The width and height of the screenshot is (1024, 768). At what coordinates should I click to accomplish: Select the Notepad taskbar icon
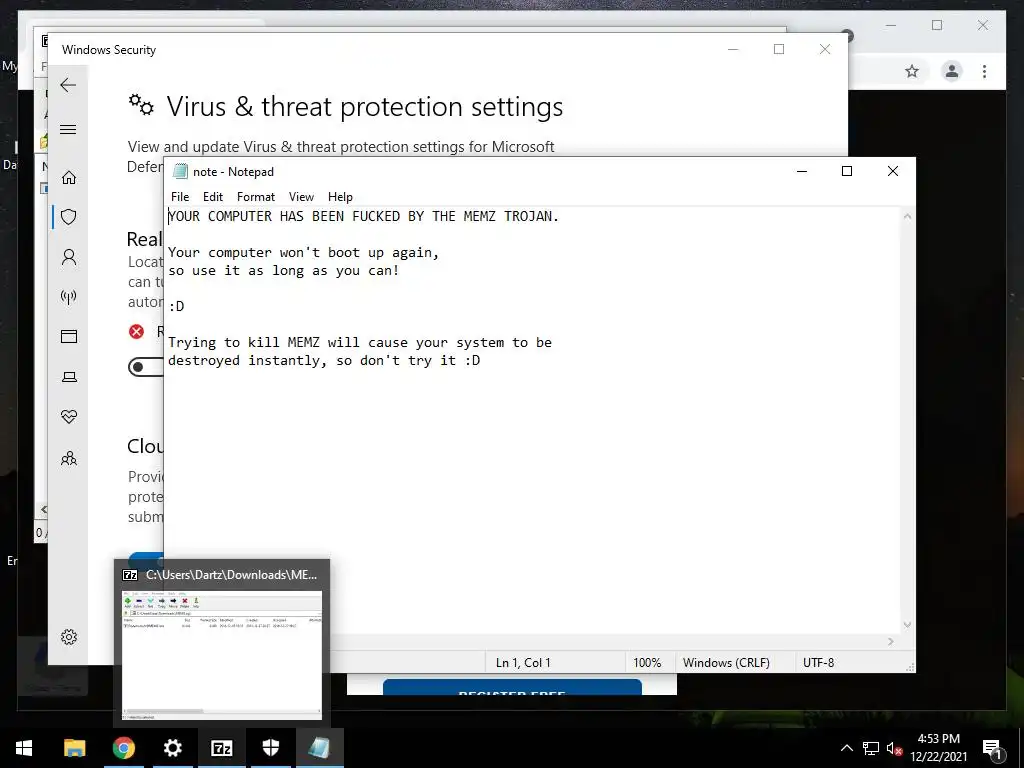click(319, 748)
